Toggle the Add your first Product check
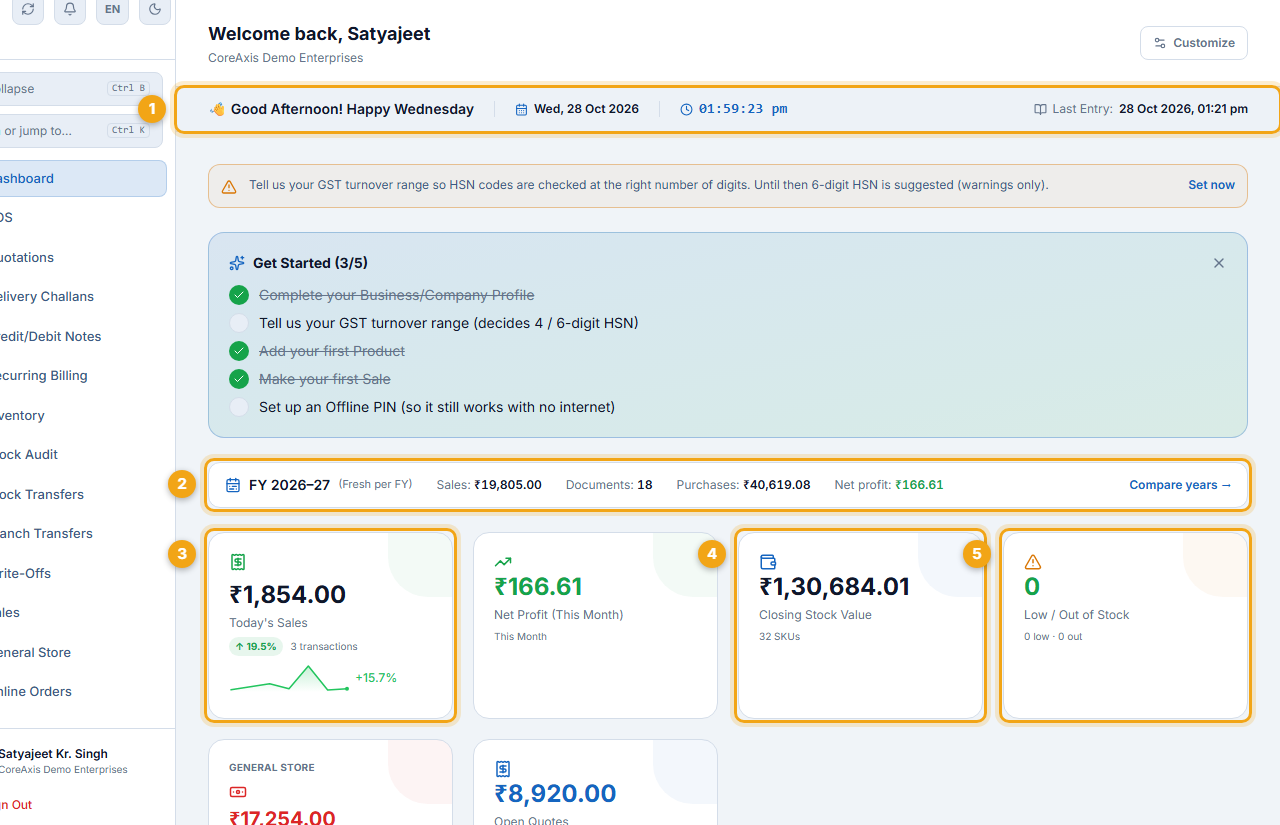1280x825 pixels. (239, 351)
